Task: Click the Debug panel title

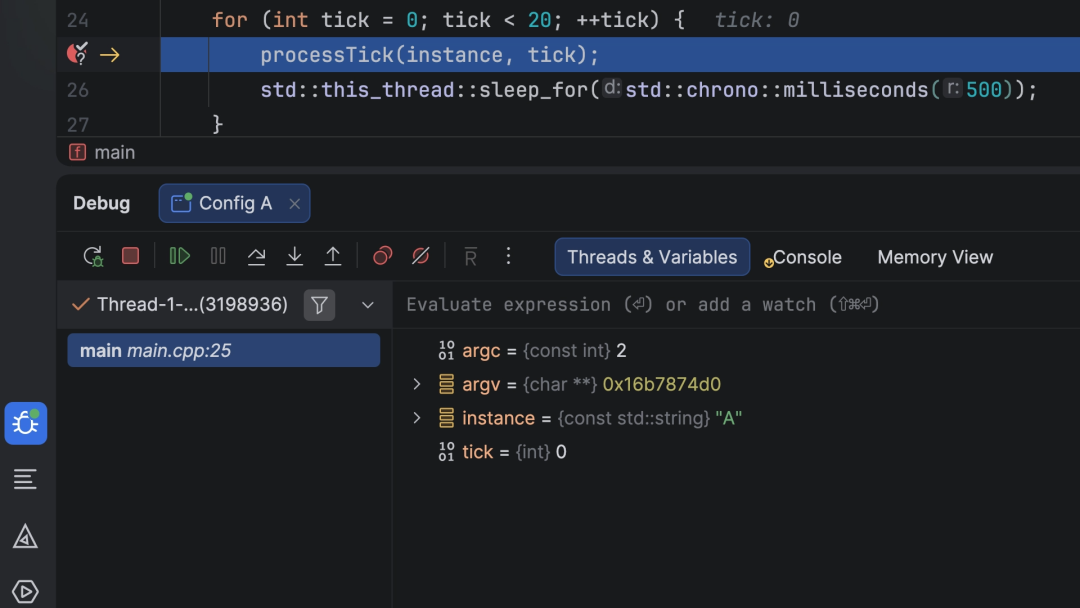Action: [101, 203]
